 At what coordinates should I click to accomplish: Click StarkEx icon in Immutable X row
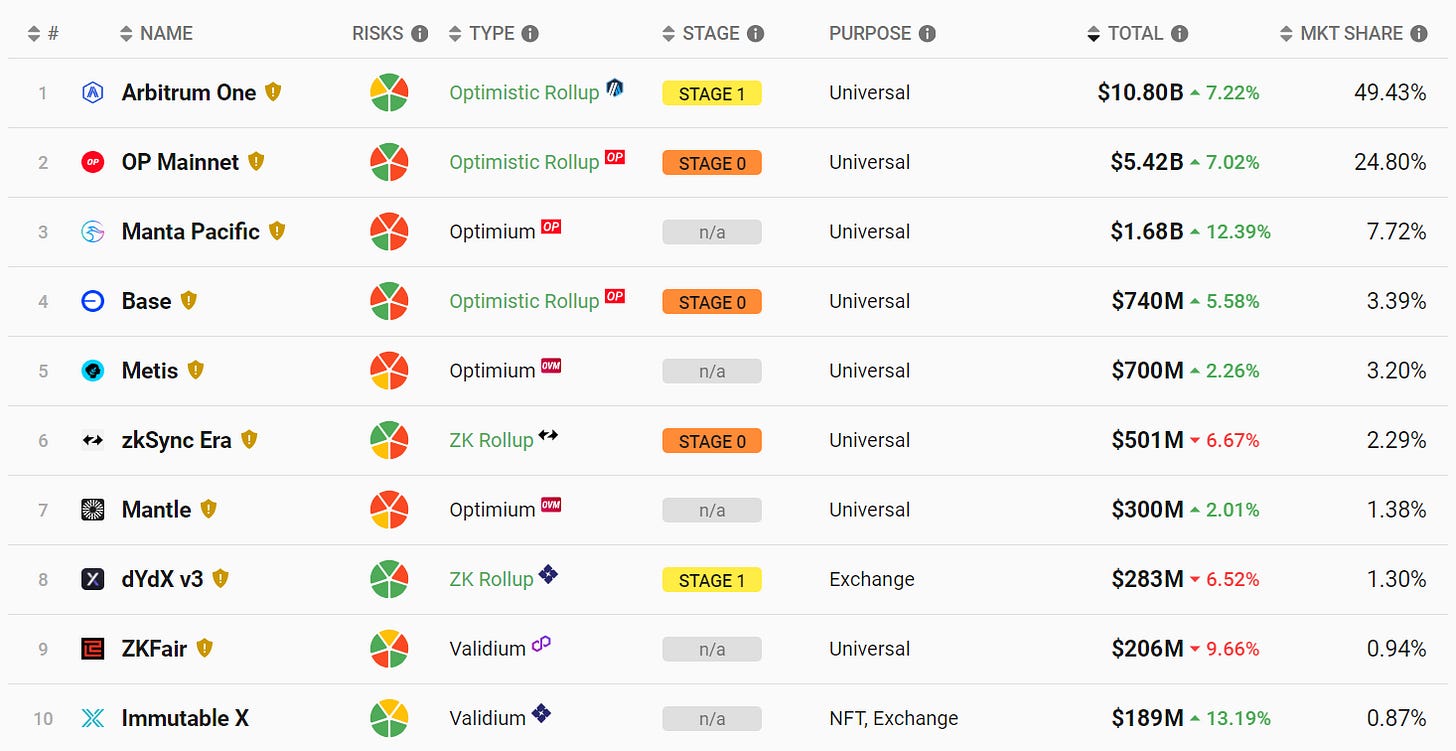point(541,713)
